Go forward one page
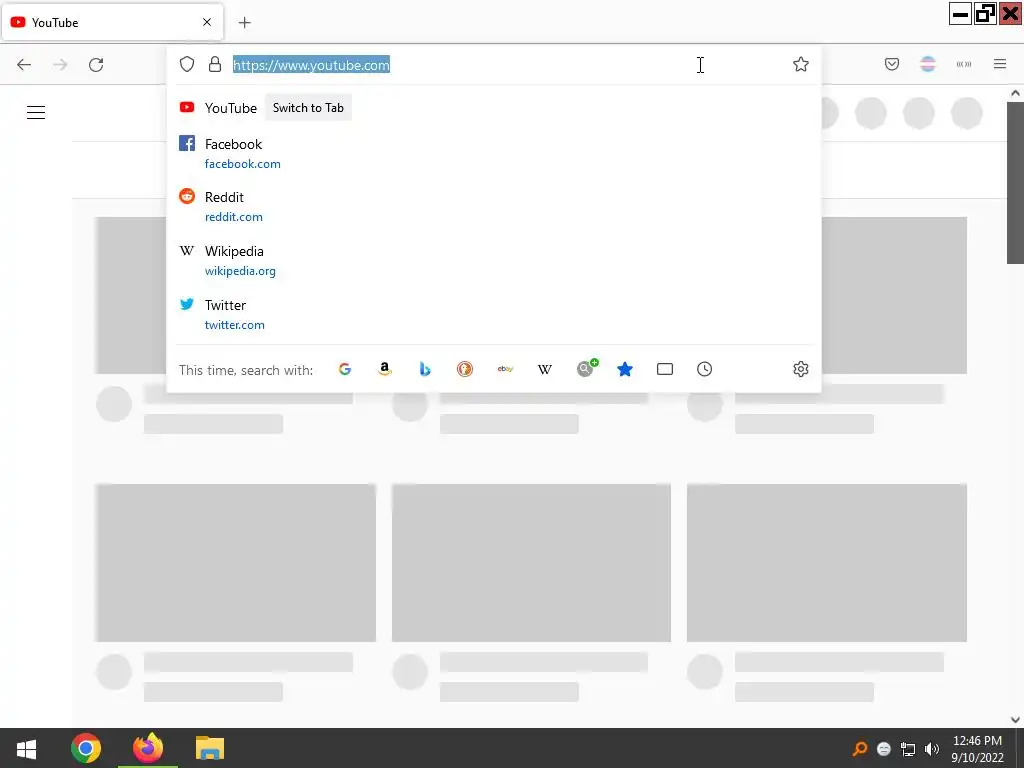 tap(60, 64)
